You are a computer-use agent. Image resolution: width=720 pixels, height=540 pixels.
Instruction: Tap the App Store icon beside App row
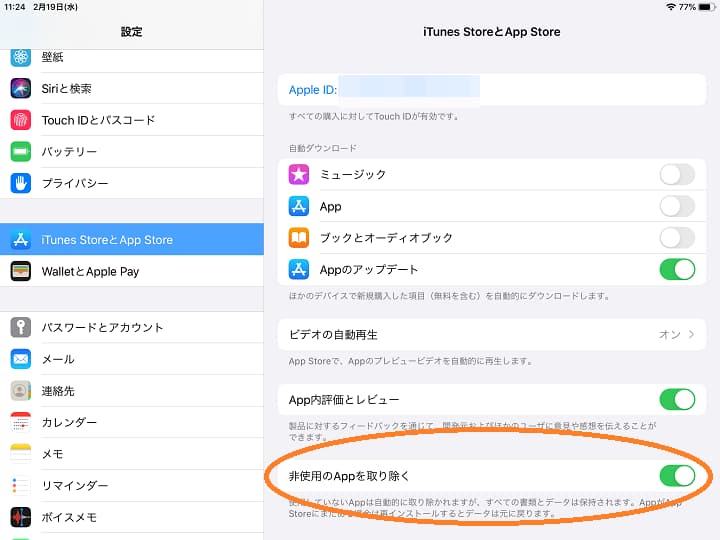click(299, 206)
